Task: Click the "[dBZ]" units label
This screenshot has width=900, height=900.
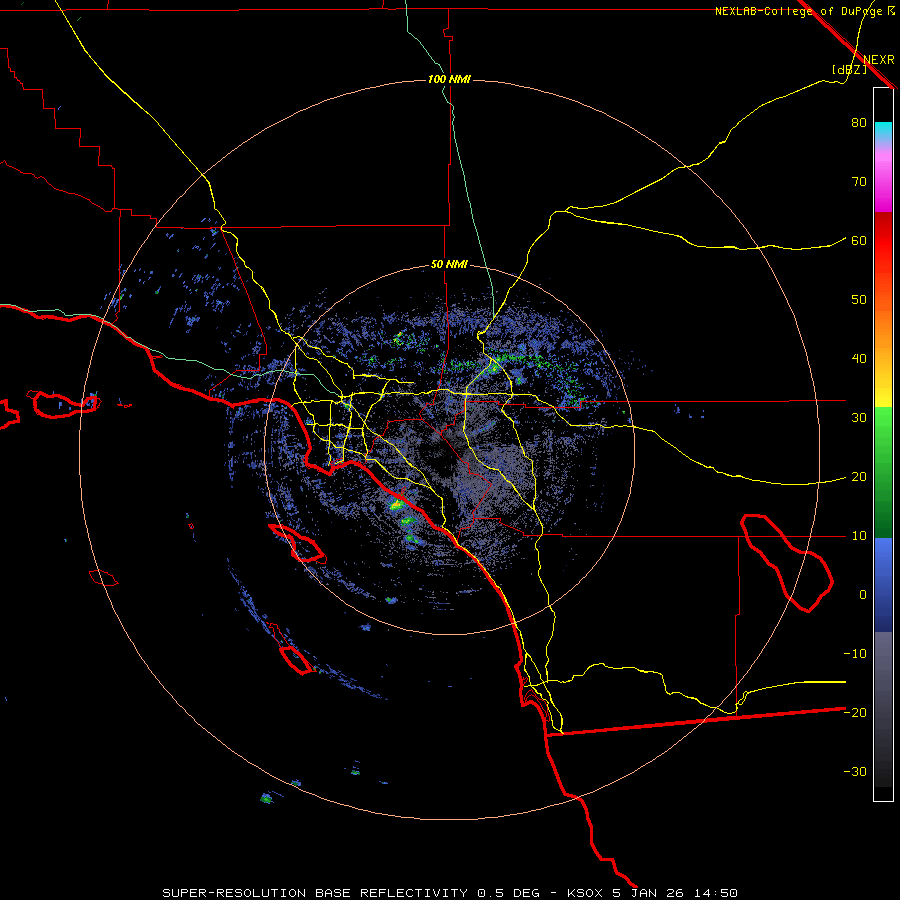Action: tap(849, 69)
